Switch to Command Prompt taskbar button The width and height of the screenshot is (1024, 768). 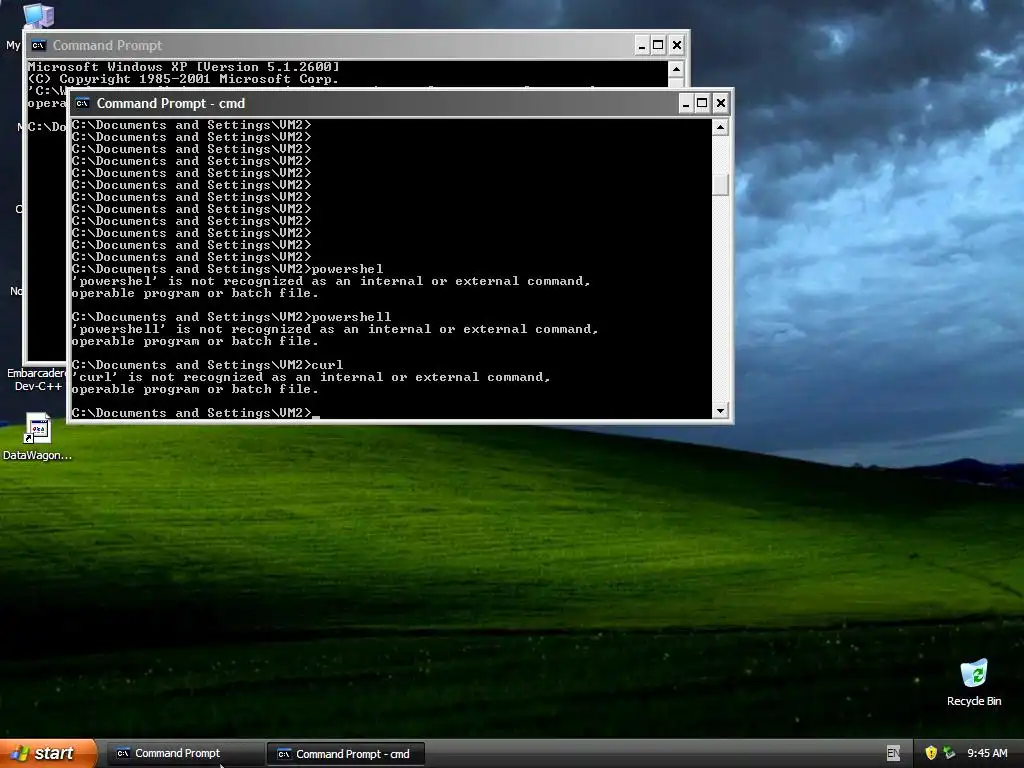(x=183, y=753)
